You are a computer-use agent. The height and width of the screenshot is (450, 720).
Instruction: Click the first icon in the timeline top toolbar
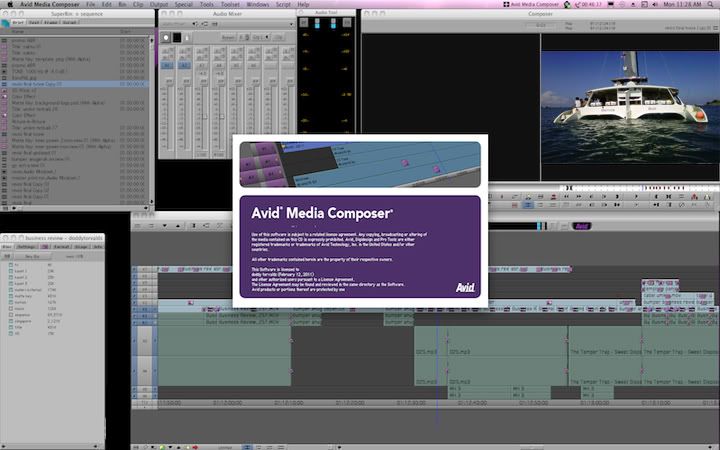[x=138, y=225]
